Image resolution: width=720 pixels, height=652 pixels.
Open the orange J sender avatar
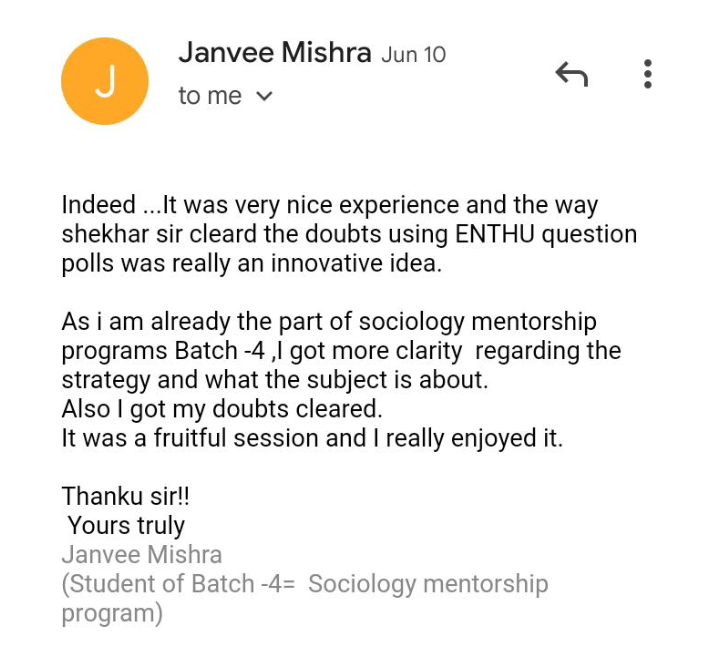(105, 81)
